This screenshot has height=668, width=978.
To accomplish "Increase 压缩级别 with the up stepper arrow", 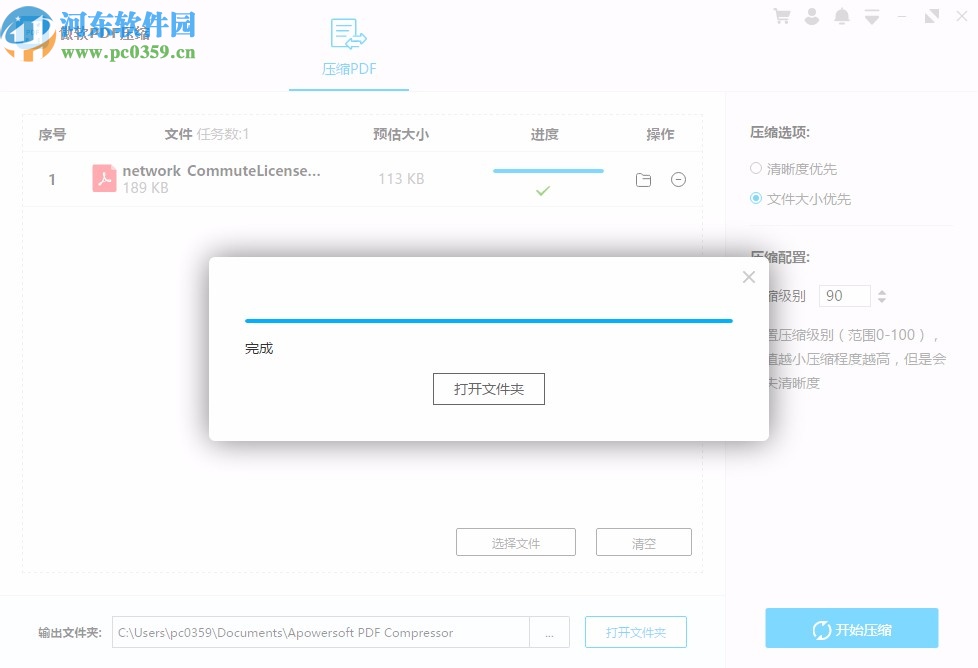I will (x=881, y=290).
